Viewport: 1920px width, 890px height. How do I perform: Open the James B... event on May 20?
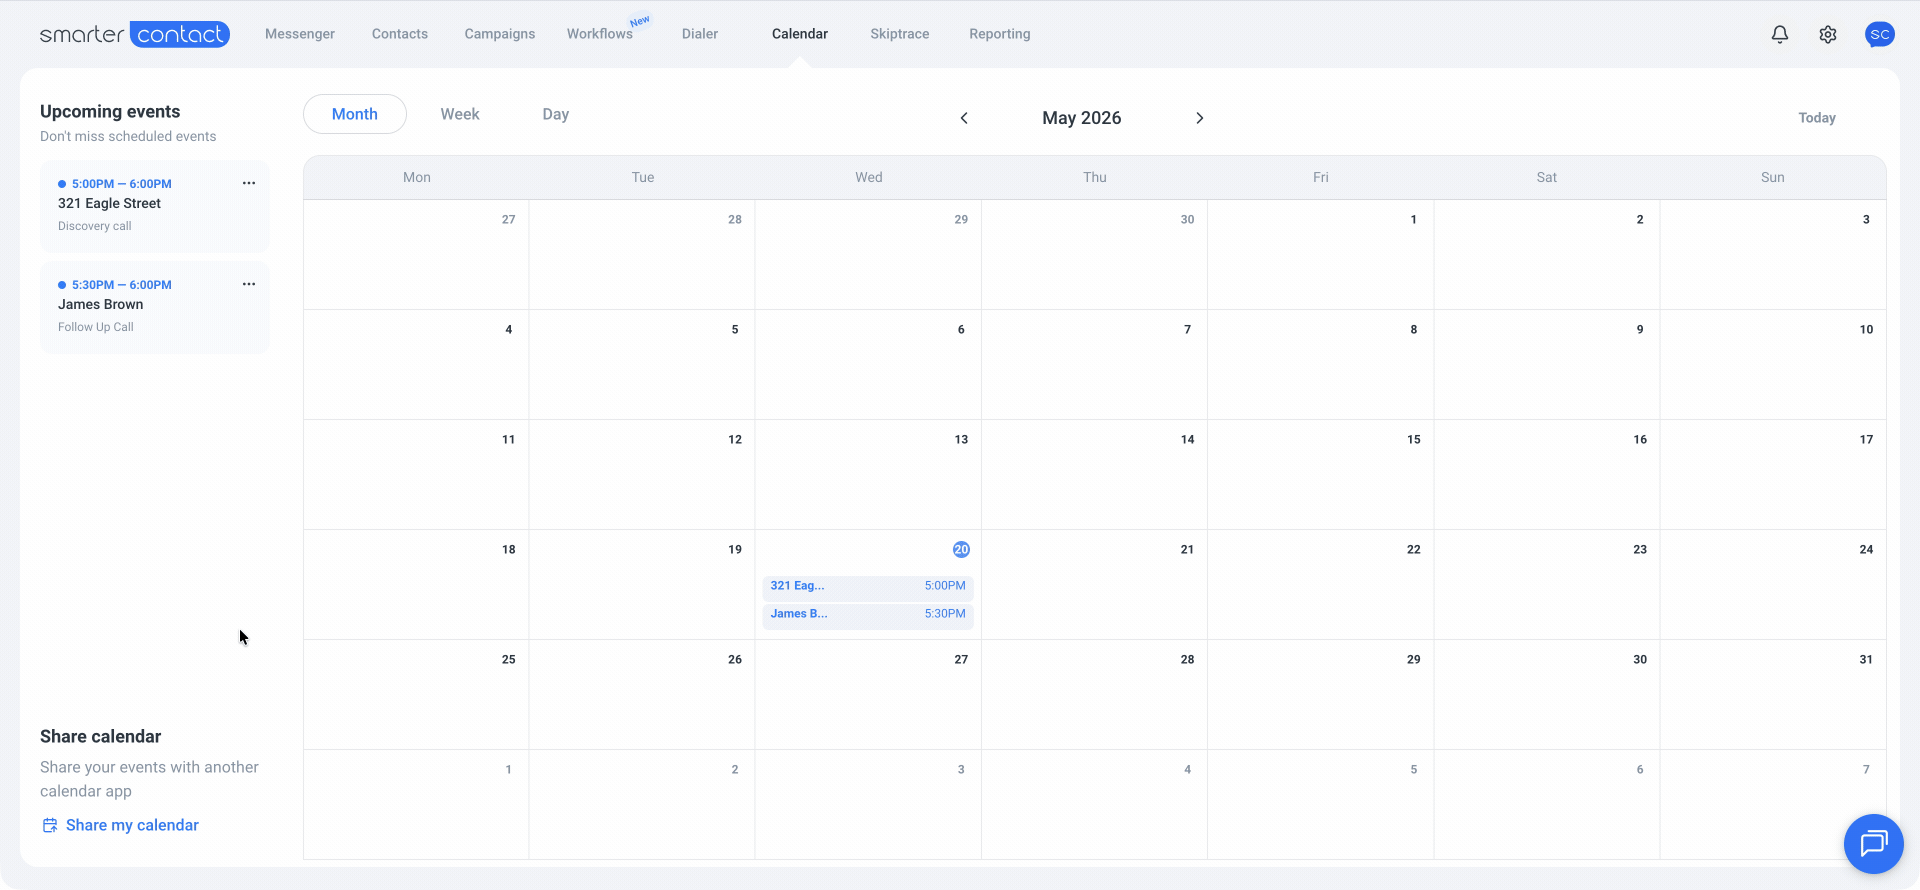[x=868, y=614]
